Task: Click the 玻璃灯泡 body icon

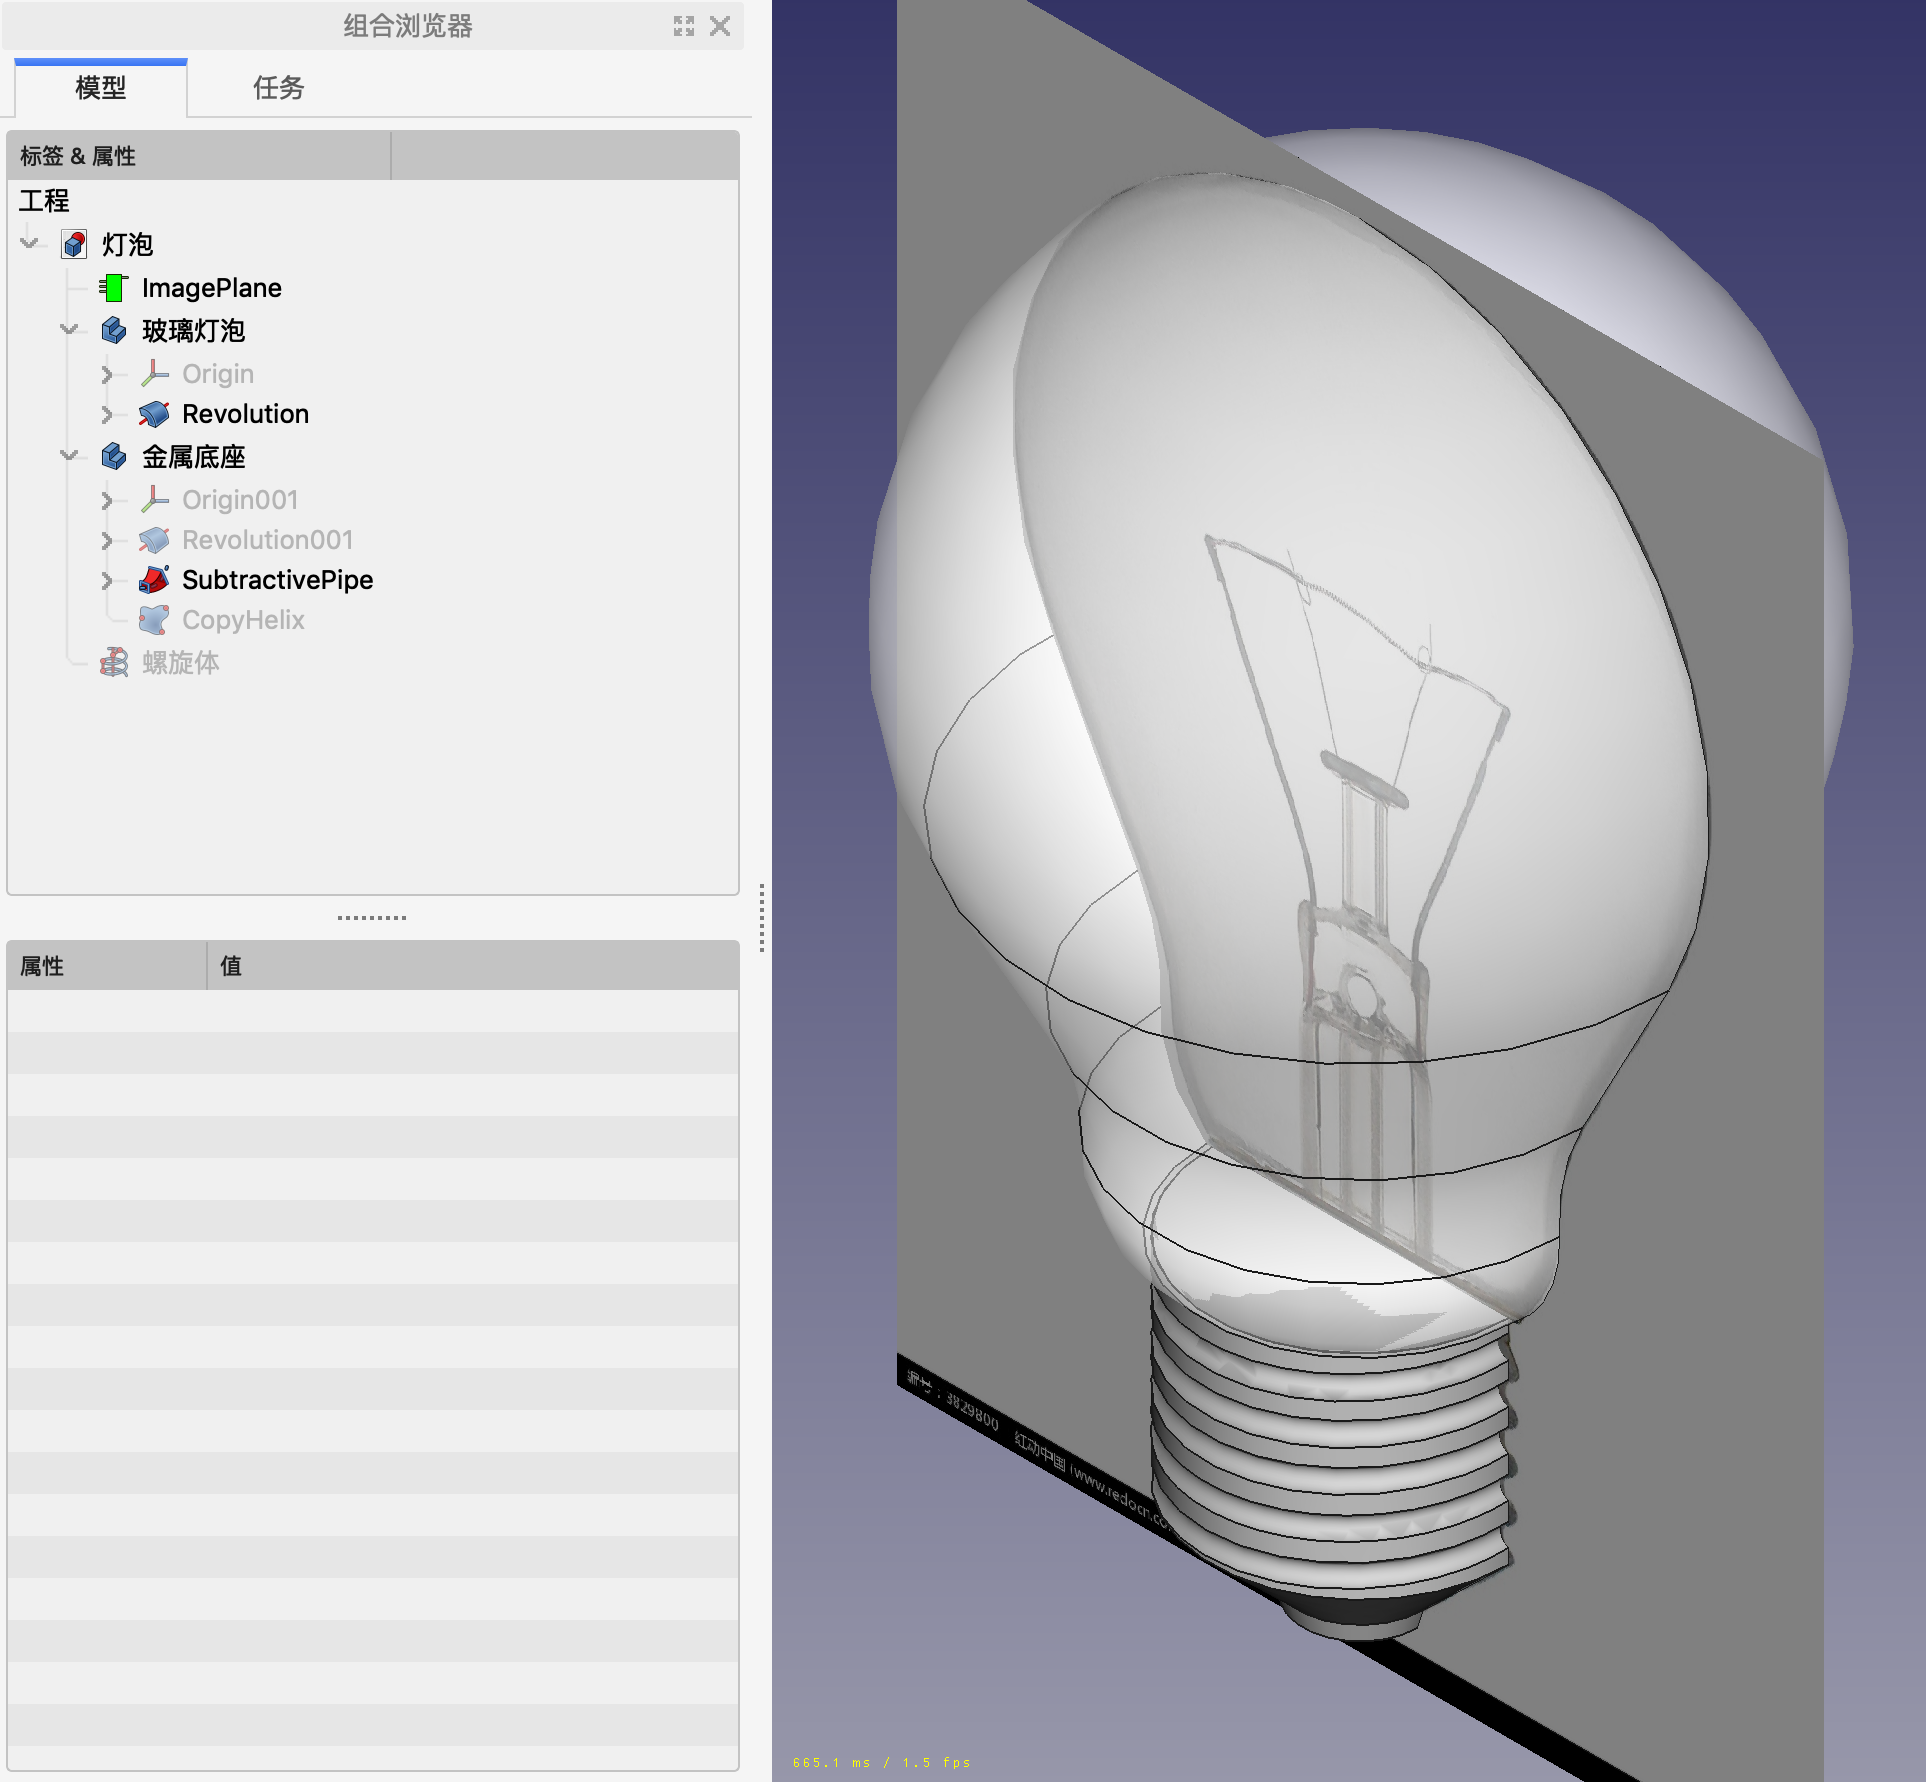Action: point(114,330)
